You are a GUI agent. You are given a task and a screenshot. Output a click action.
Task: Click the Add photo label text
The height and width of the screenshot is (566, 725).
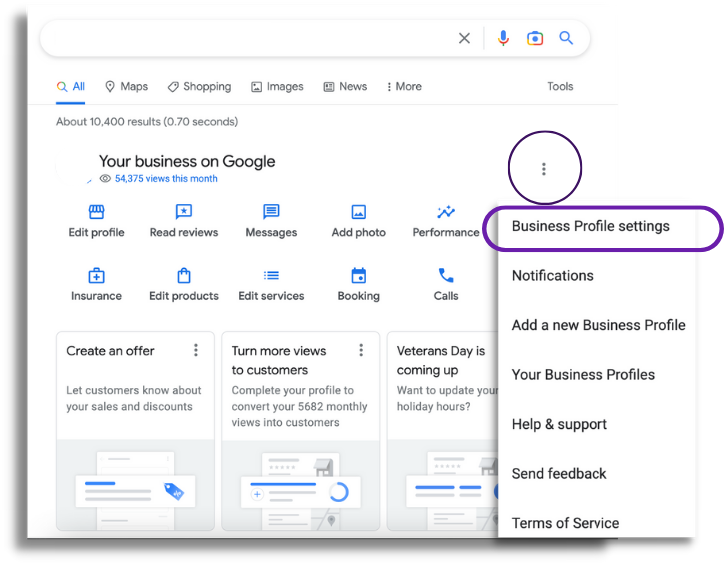[358, 232]
